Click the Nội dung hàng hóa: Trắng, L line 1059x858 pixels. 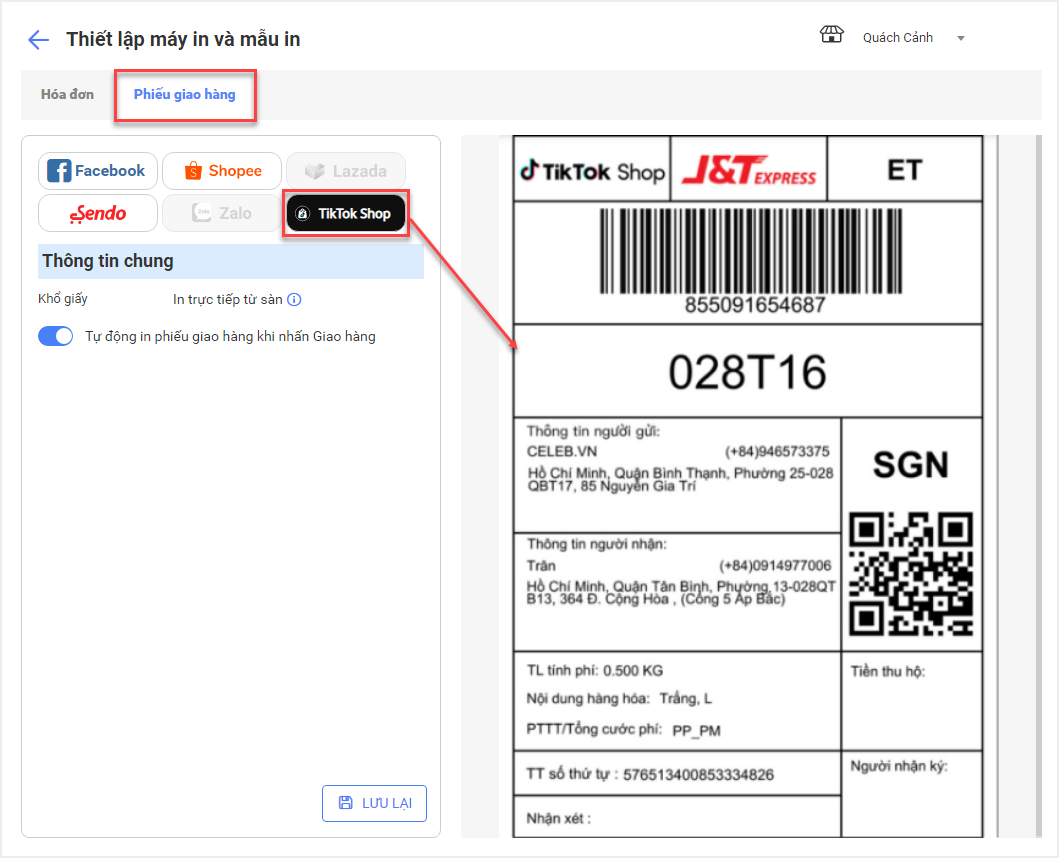coord(619,699)
